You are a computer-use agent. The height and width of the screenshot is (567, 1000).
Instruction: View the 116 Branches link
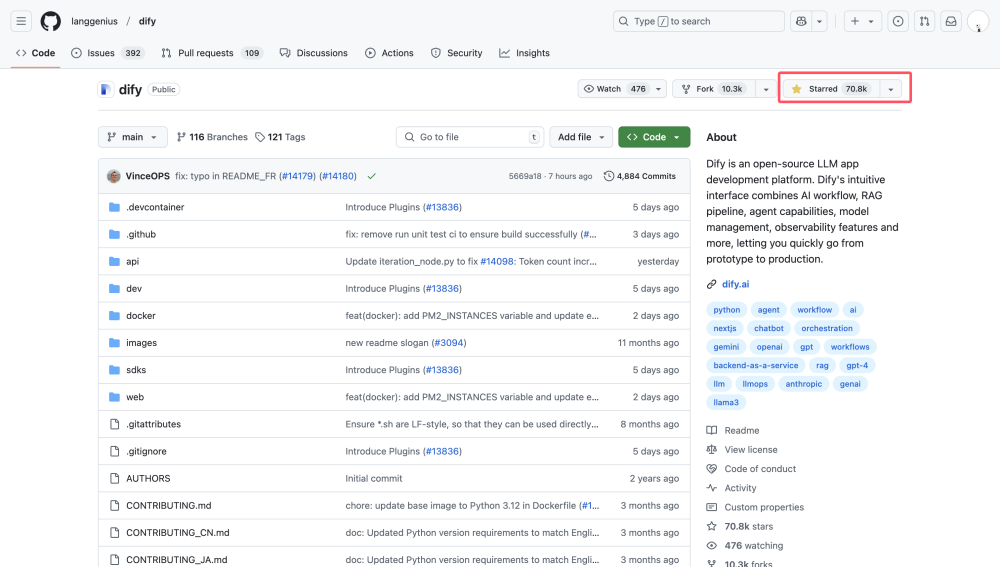212,136
